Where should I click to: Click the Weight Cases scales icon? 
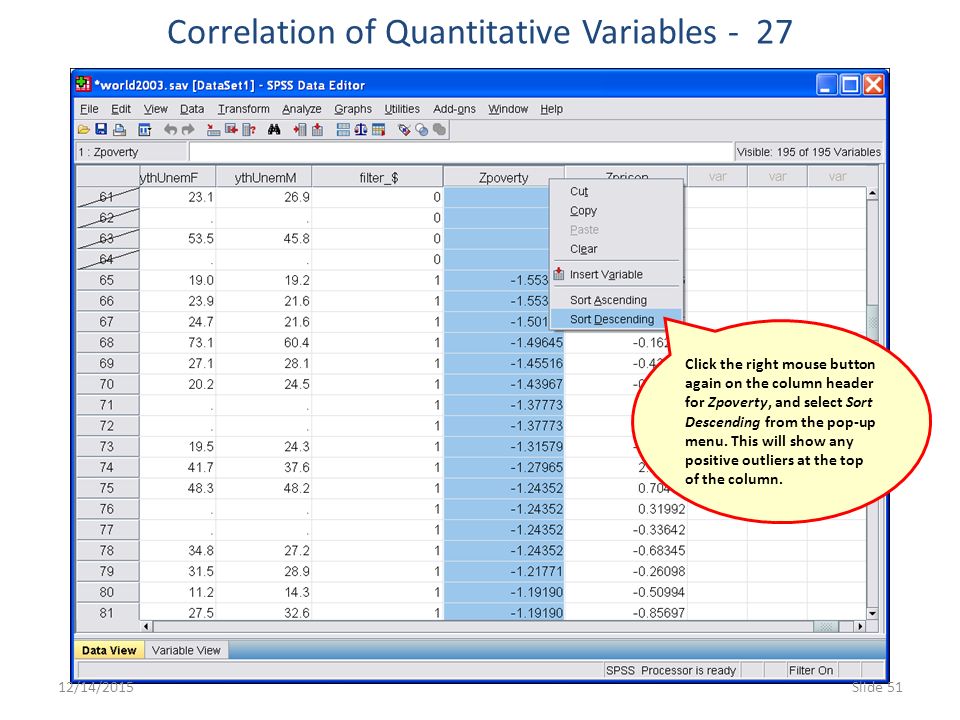(x=361, y=130)
